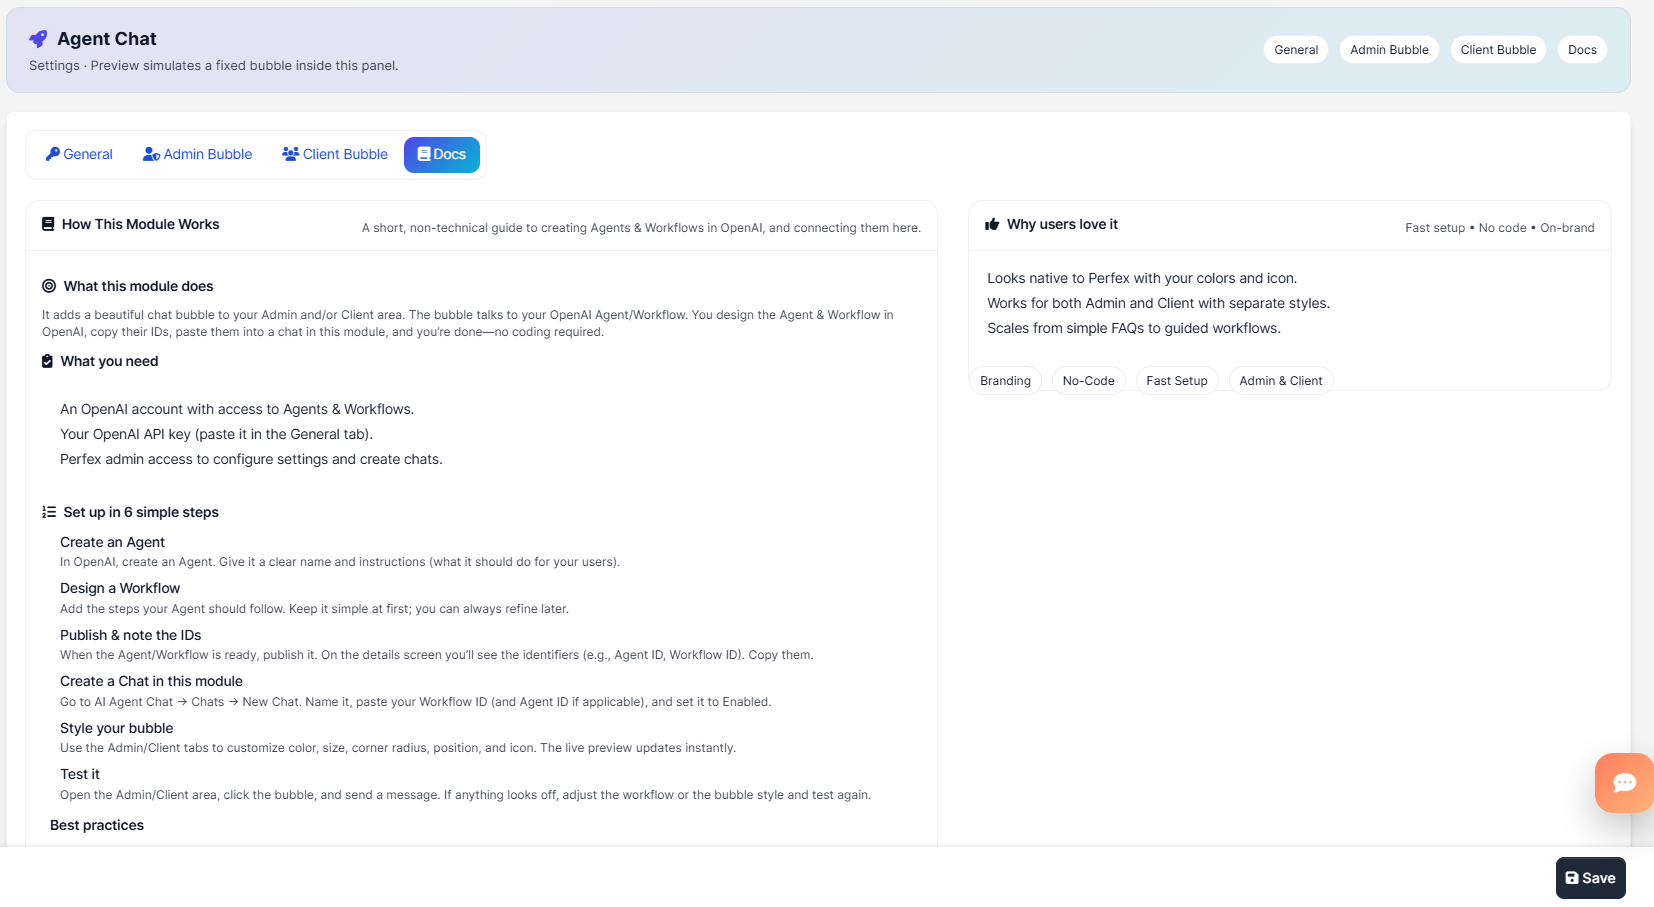This screenshot has width=1654, height=907.
Task: Click the No-Code tag
Action: click(1088, 380)
